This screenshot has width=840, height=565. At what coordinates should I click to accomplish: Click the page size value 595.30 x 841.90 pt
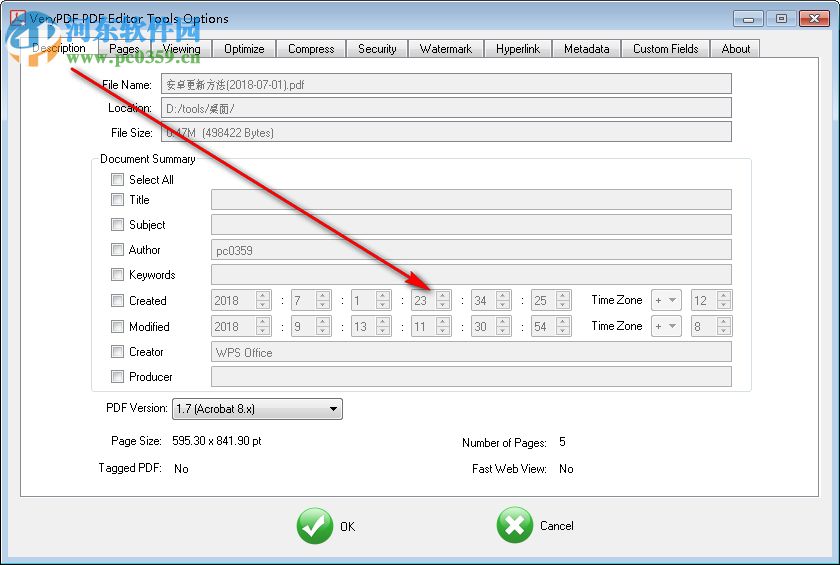tap(217, 441)
